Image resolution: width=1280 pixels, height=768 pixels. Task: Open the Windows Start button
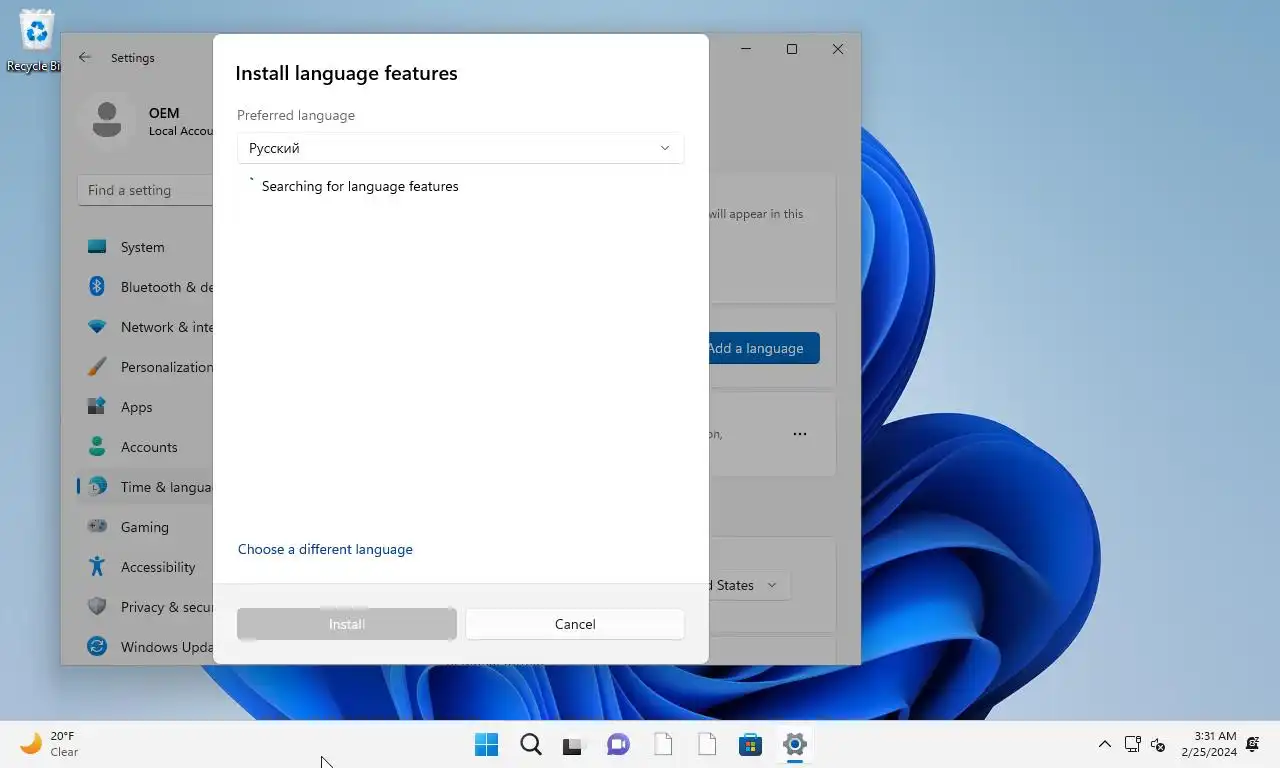pos(486,744)
